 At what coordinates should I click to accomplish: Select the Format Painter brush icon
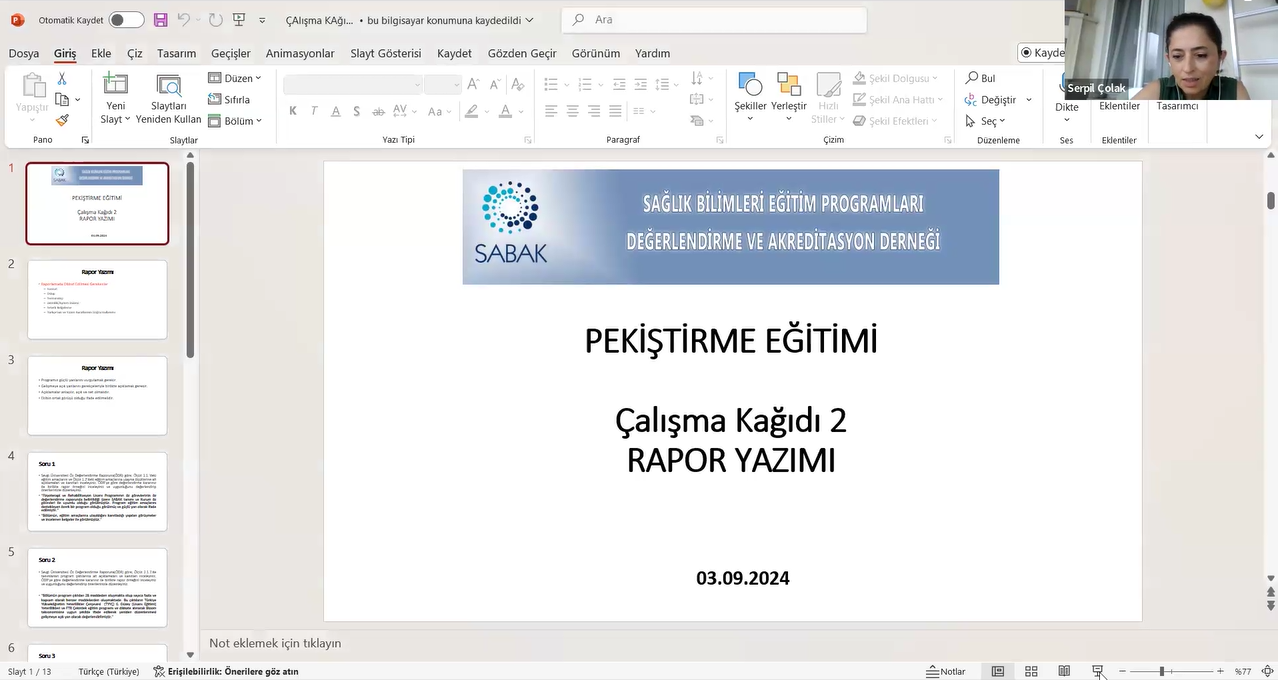coord(62,120)
